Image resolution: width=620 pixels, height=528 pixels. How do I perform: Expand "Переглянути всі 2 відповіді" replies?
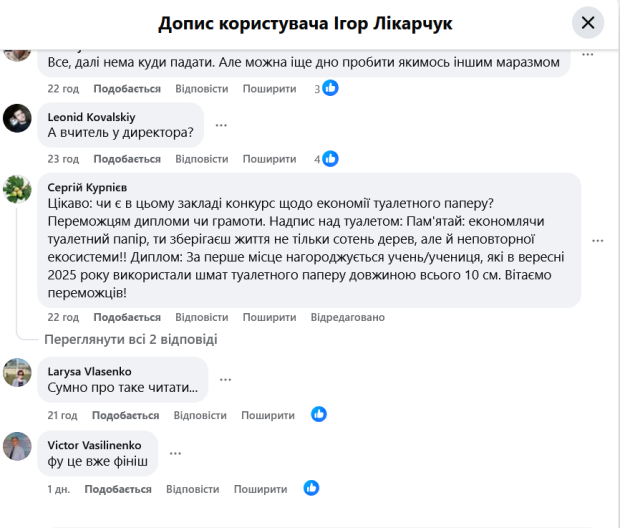pyautogui.click(x=130, y=339)
